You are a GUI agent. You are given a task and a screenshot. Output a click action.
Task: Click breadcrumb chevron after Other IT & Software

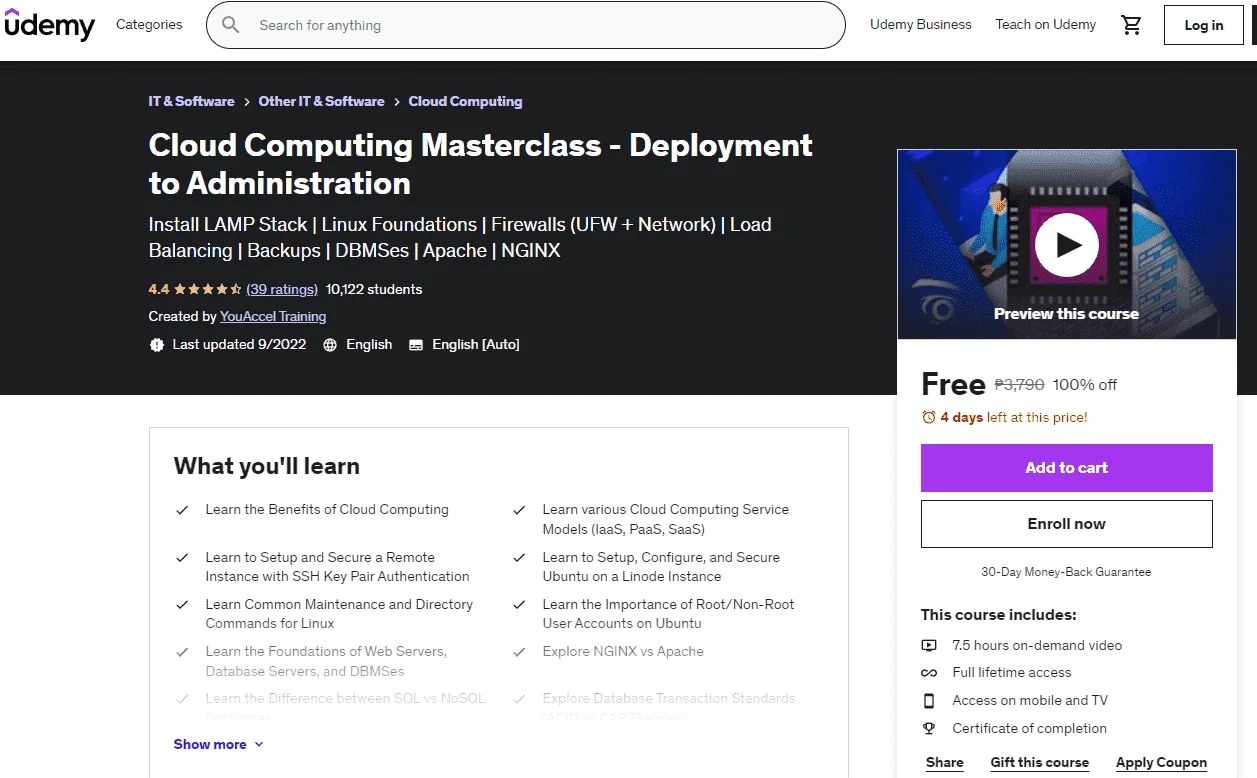tap(397, 102)
